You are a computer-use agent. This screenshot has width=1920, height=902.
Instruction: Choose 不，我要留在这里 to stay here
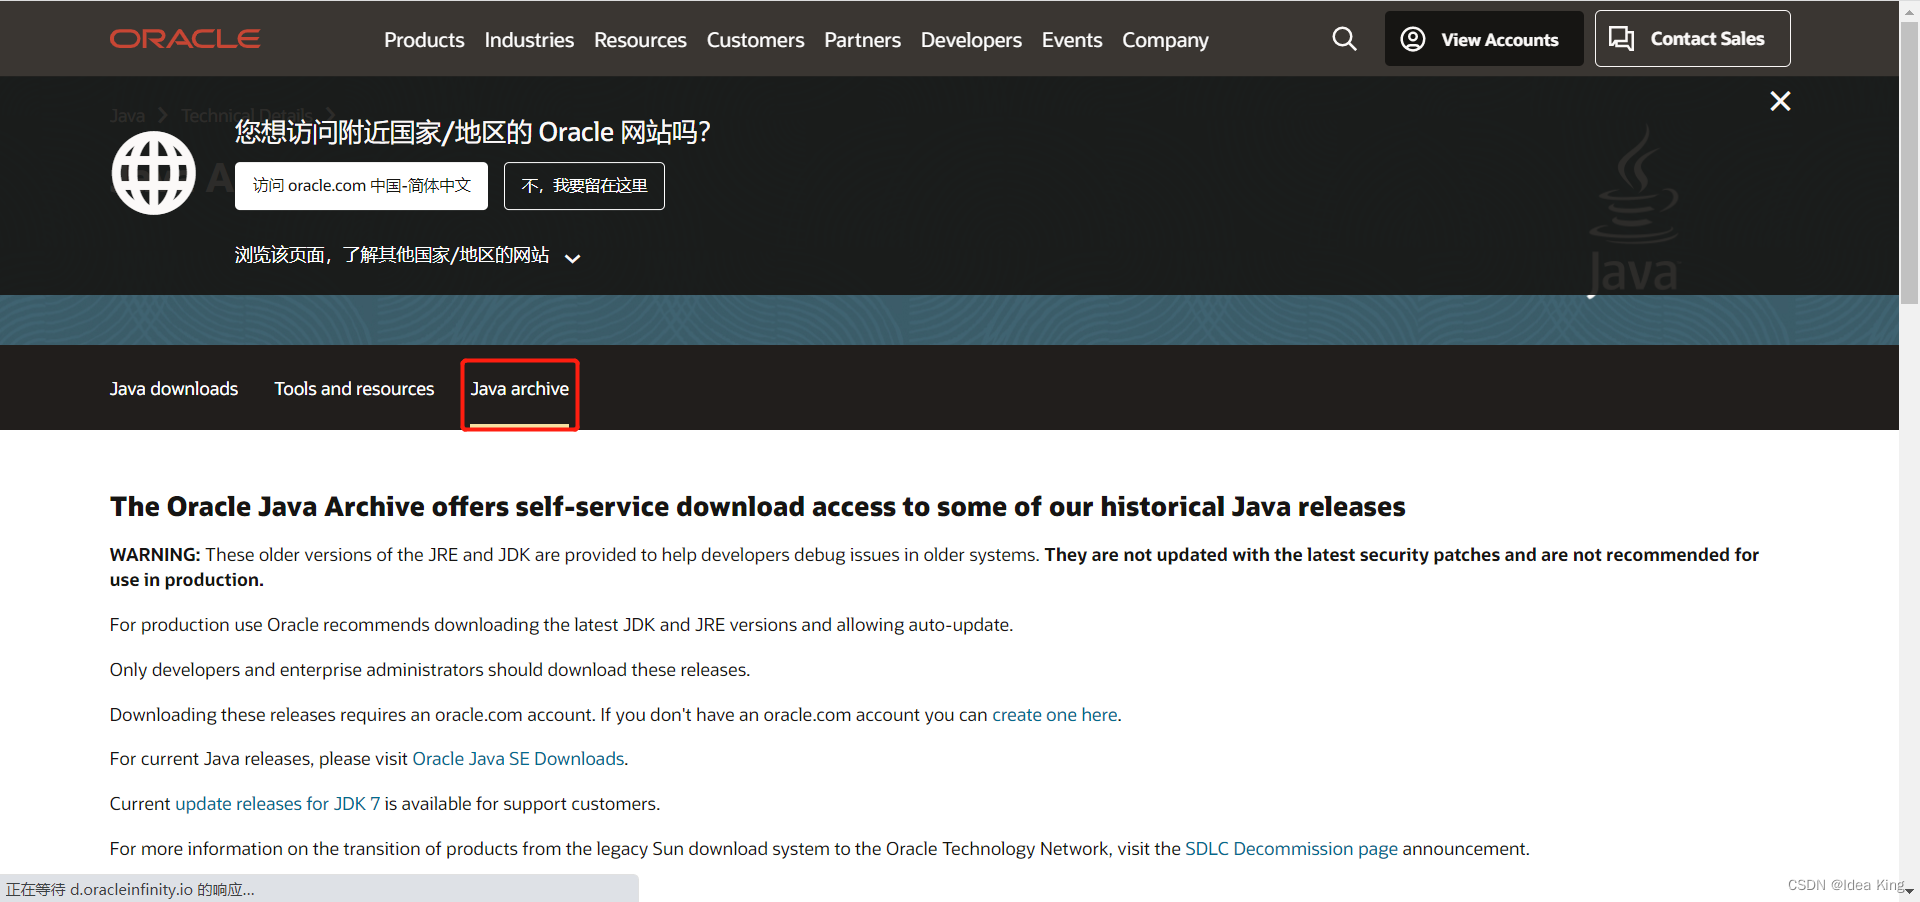[x=584, y=186]
